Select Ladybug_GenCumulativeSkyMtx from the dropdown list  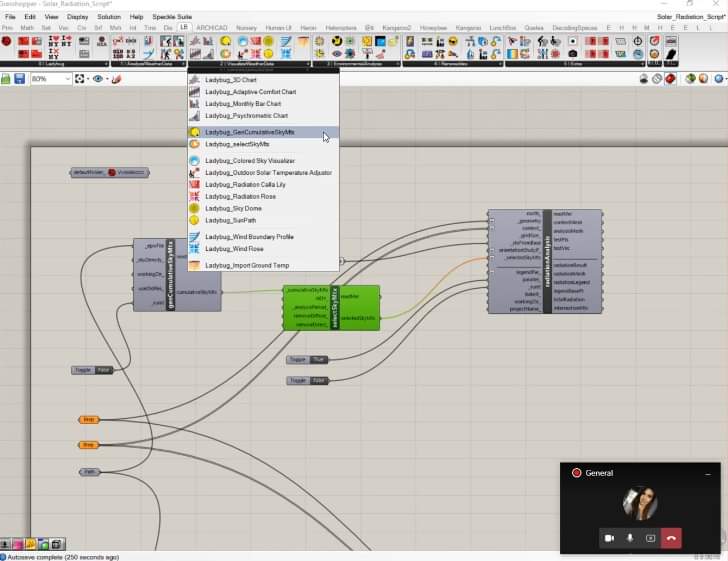[250, 132]
